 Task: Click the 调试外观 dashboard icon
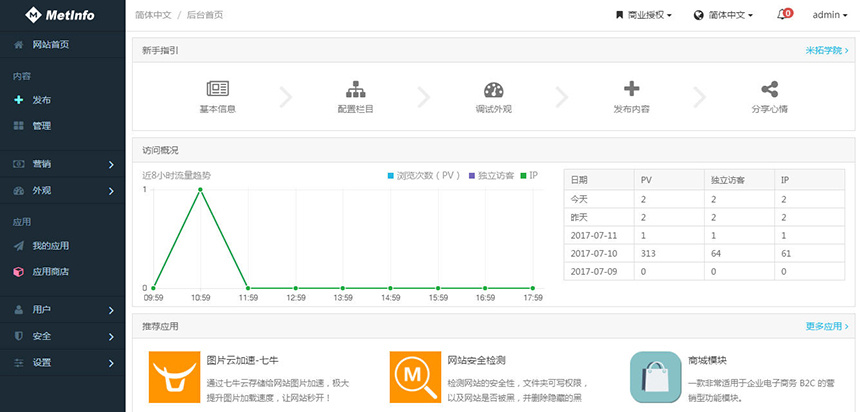pos(493,89)
